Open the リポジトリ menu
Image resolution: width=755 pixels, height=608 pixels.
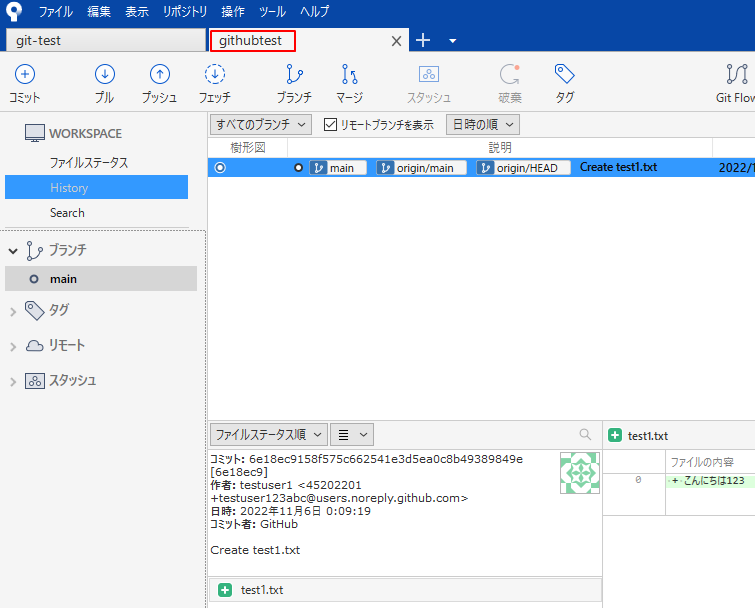coord(185,12)
